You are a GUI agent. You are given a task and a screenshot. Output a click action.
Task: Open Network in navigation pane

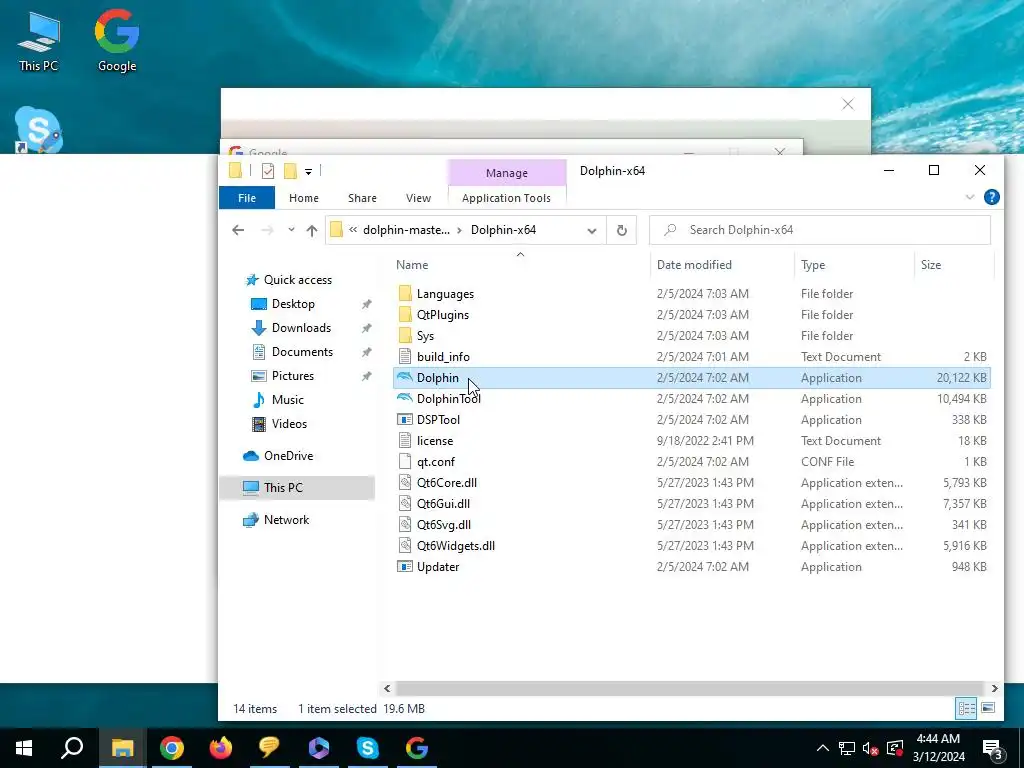pos(286,520)
